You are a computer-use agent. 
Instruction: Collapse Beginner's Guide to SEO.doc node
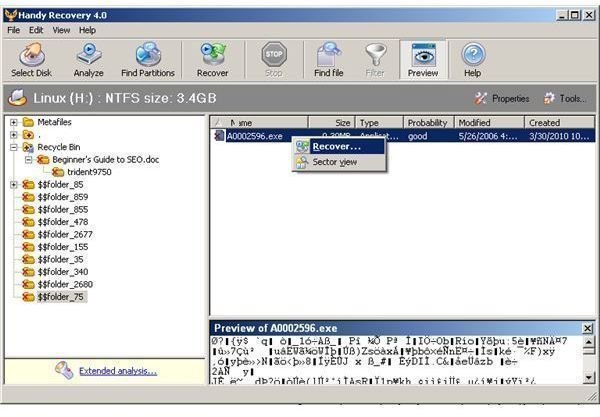tap(29, 160)
